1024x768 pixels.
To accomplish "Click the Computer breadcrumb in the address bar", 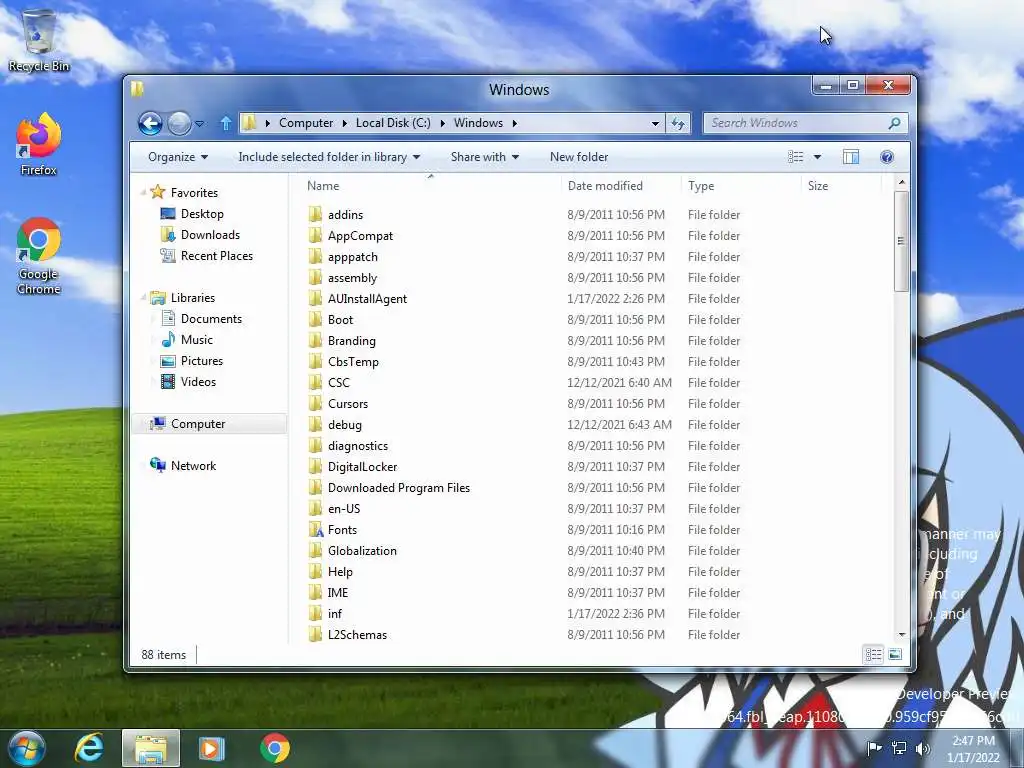I will pyautogui.click(x=306, y=123).
